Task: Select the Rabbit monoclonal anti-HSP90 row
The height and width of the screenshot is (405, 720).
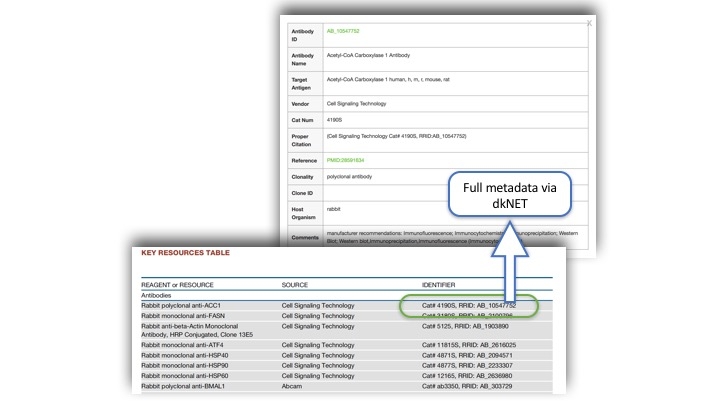Action: tap(179, 365)
